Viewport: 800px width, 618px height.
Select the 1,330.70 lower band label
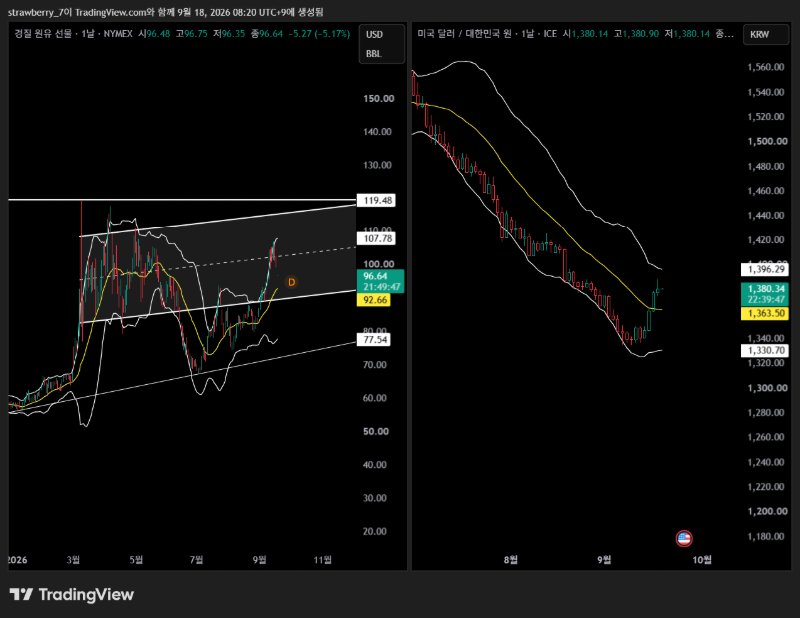(765, 350)
